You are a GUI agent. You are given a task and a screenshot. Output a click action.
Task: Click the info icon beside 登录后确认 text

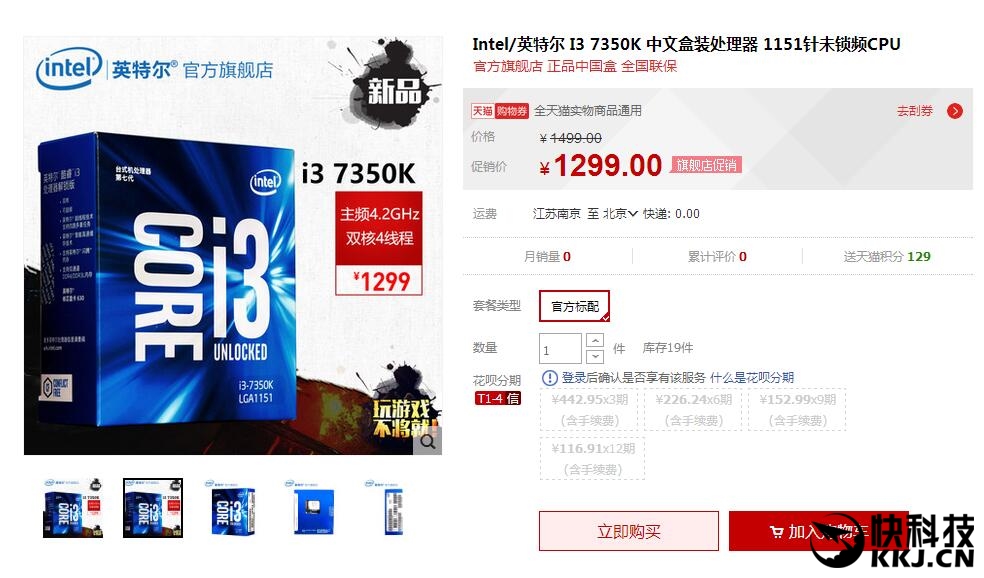[x=549, y=377]
